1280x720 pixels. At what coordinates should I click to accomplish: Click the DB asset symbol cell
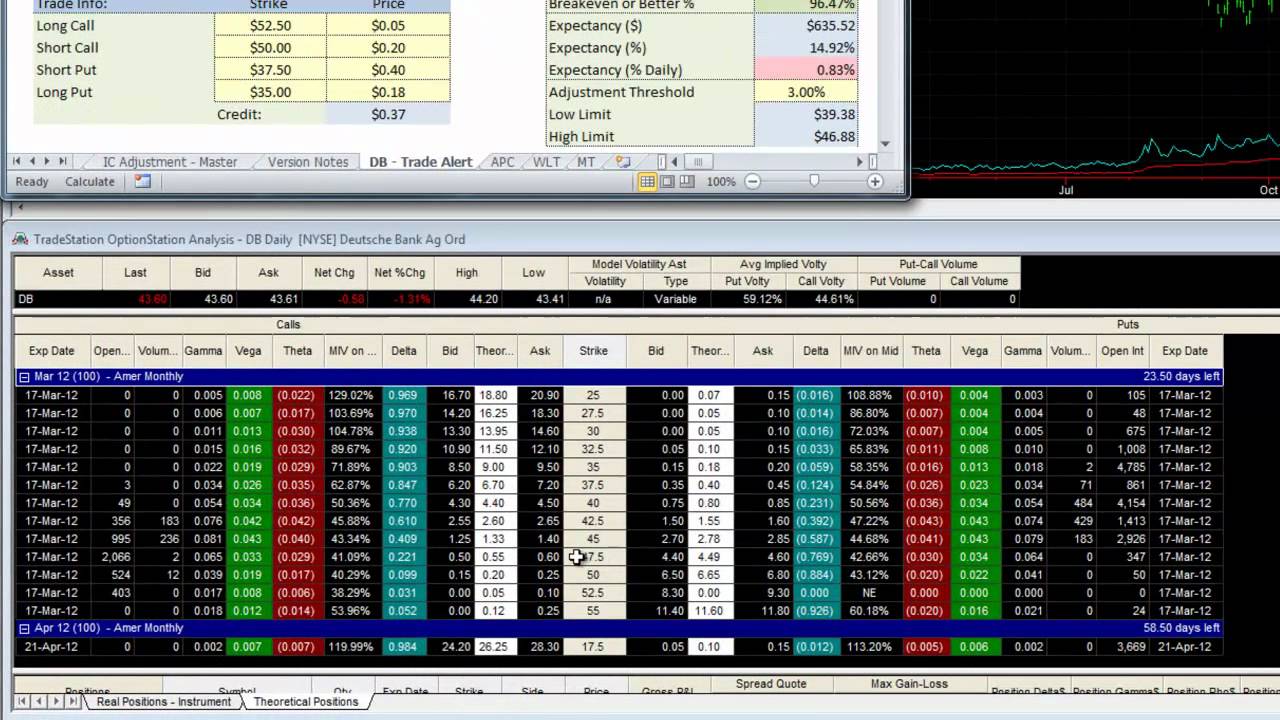(x=57, y=299)
